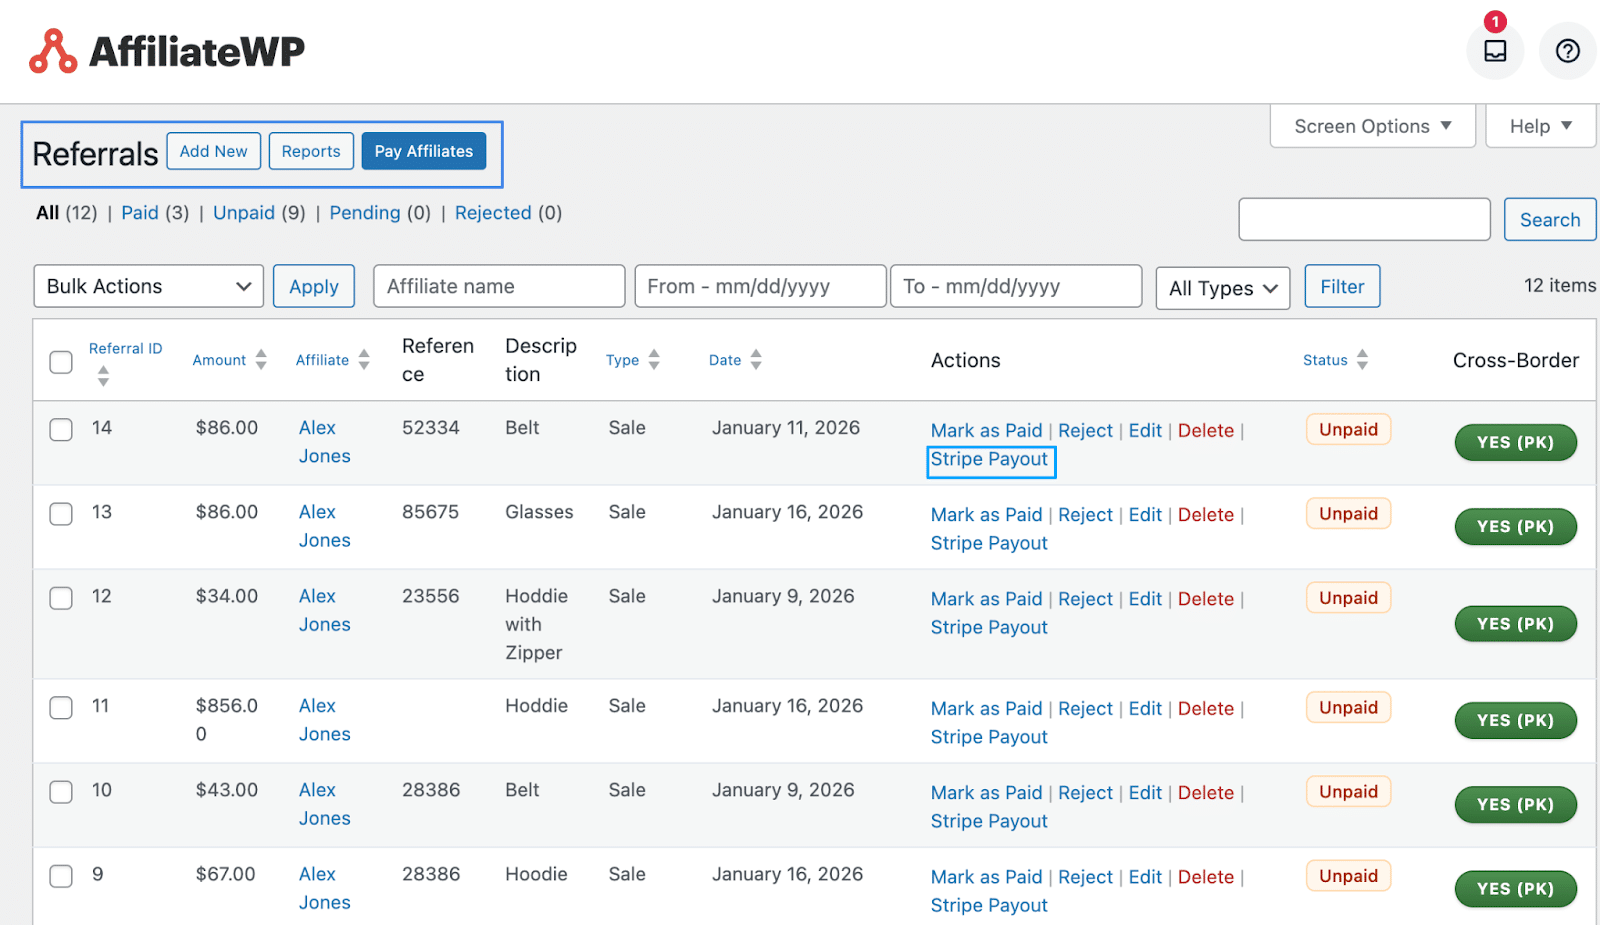Screen dimensions: 1600x925
Task: Click the To date field
Action: [x=1016, y=286]
